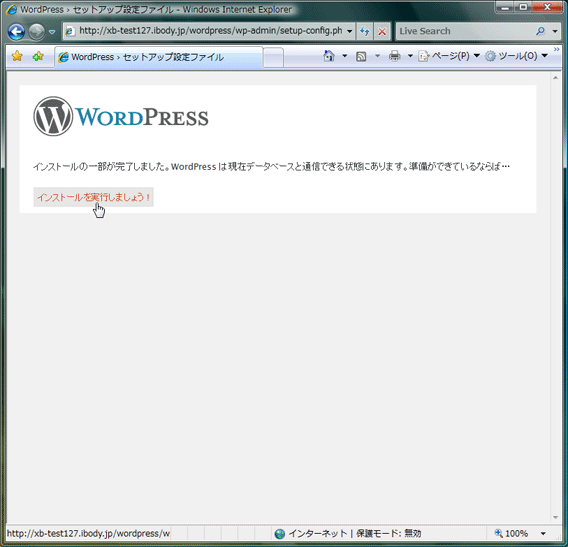Click the Home page icon
The width and height of the screenshot is (568, 547).
[329, 56]
